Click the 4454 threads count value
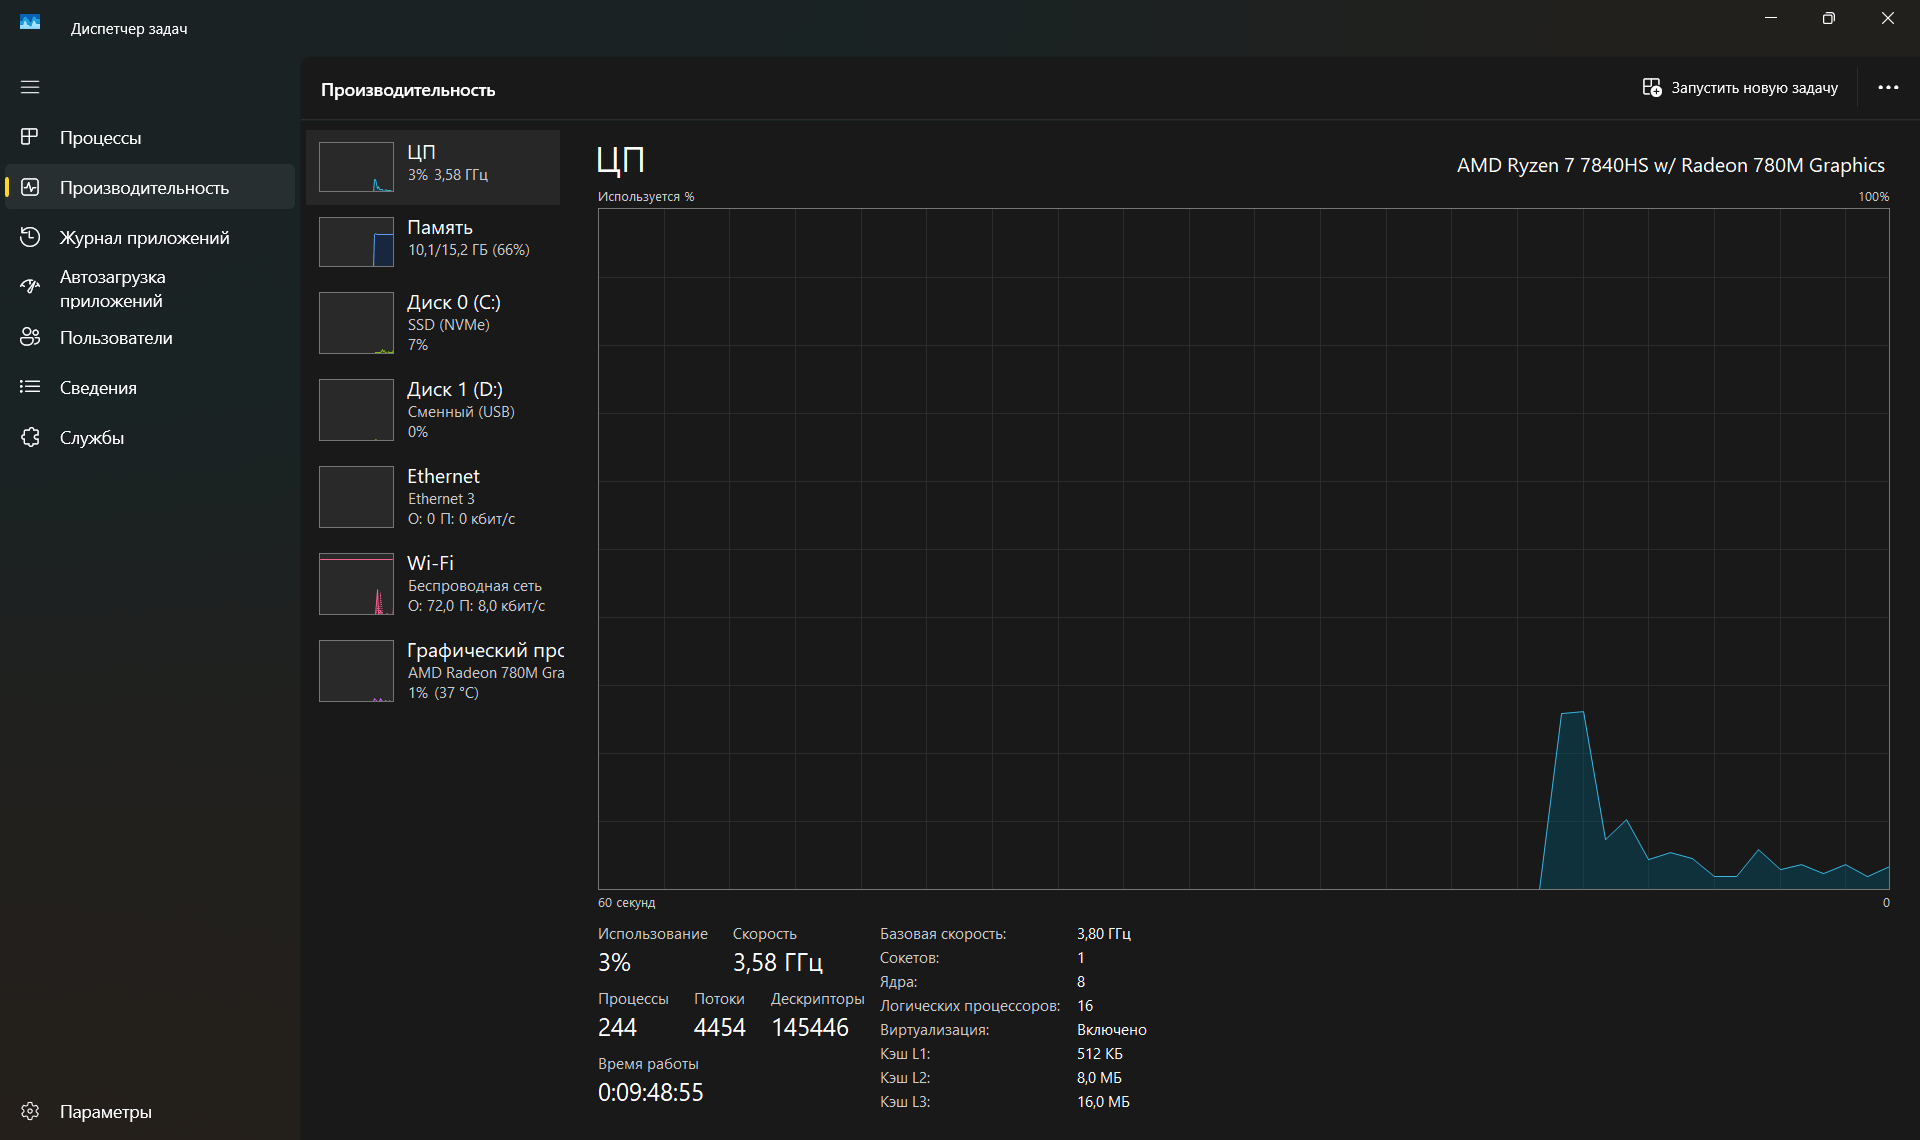Screen dimensions: 1920x1140 720,1027
